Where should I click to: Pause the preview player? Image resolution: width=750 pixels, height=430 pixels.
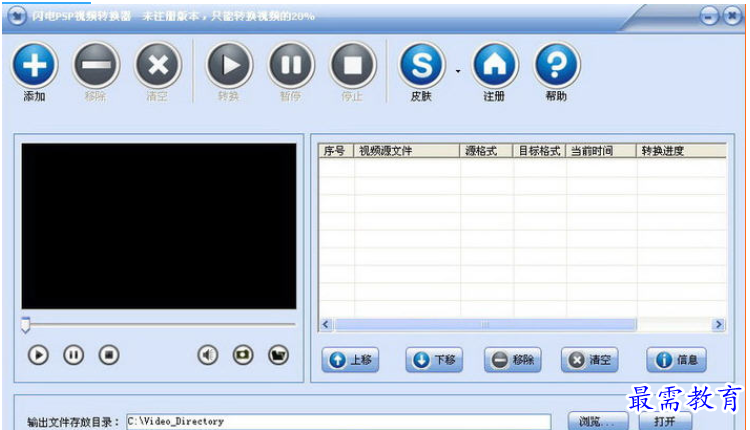74,355
